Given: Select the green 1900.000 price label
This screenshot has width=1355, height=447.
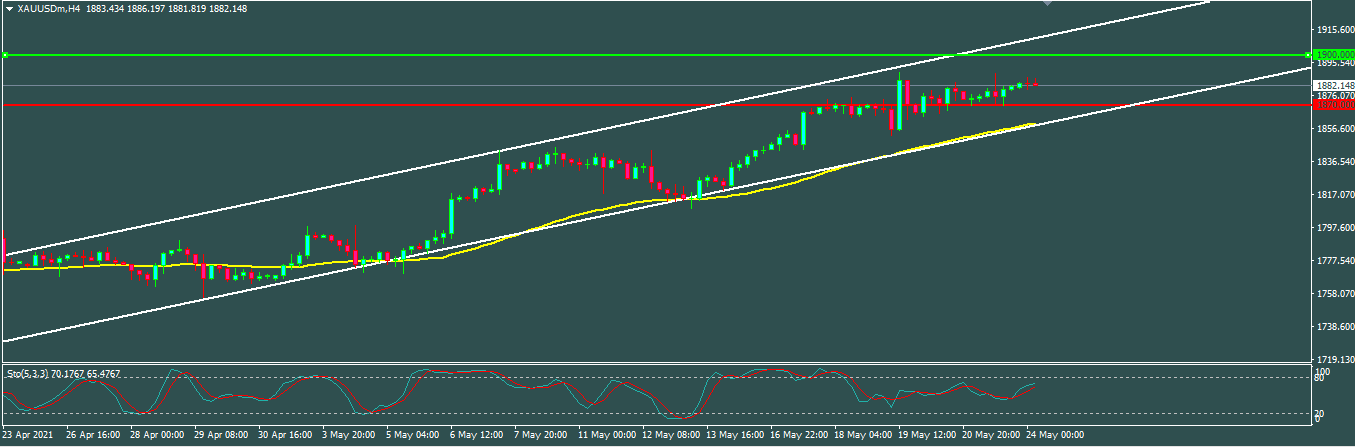Looking at the screenshot, I should [1331, 54].
